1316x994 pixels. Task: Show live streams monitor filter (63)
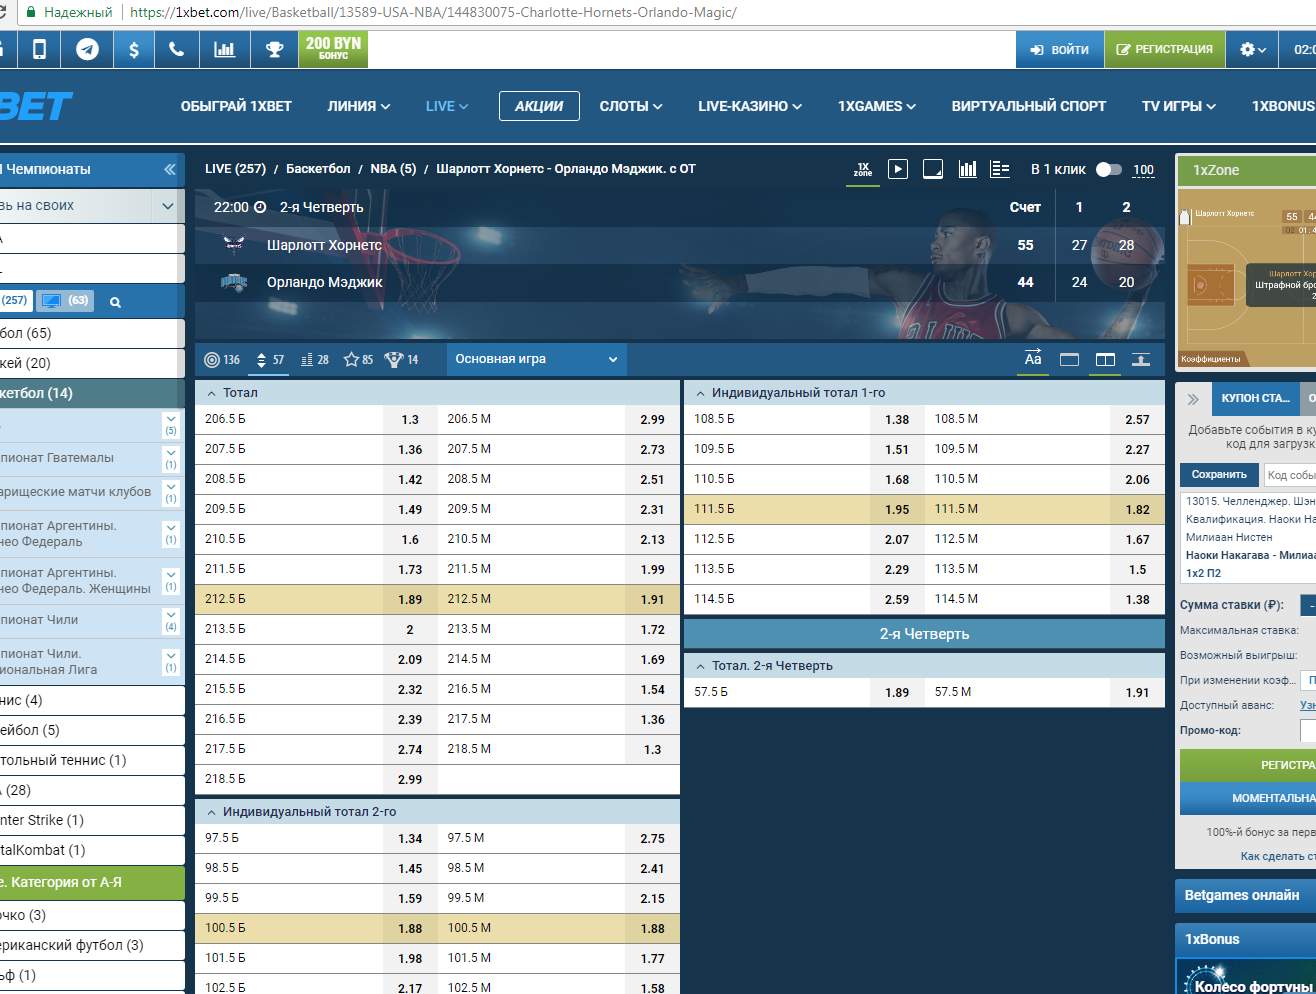[65, 300]
